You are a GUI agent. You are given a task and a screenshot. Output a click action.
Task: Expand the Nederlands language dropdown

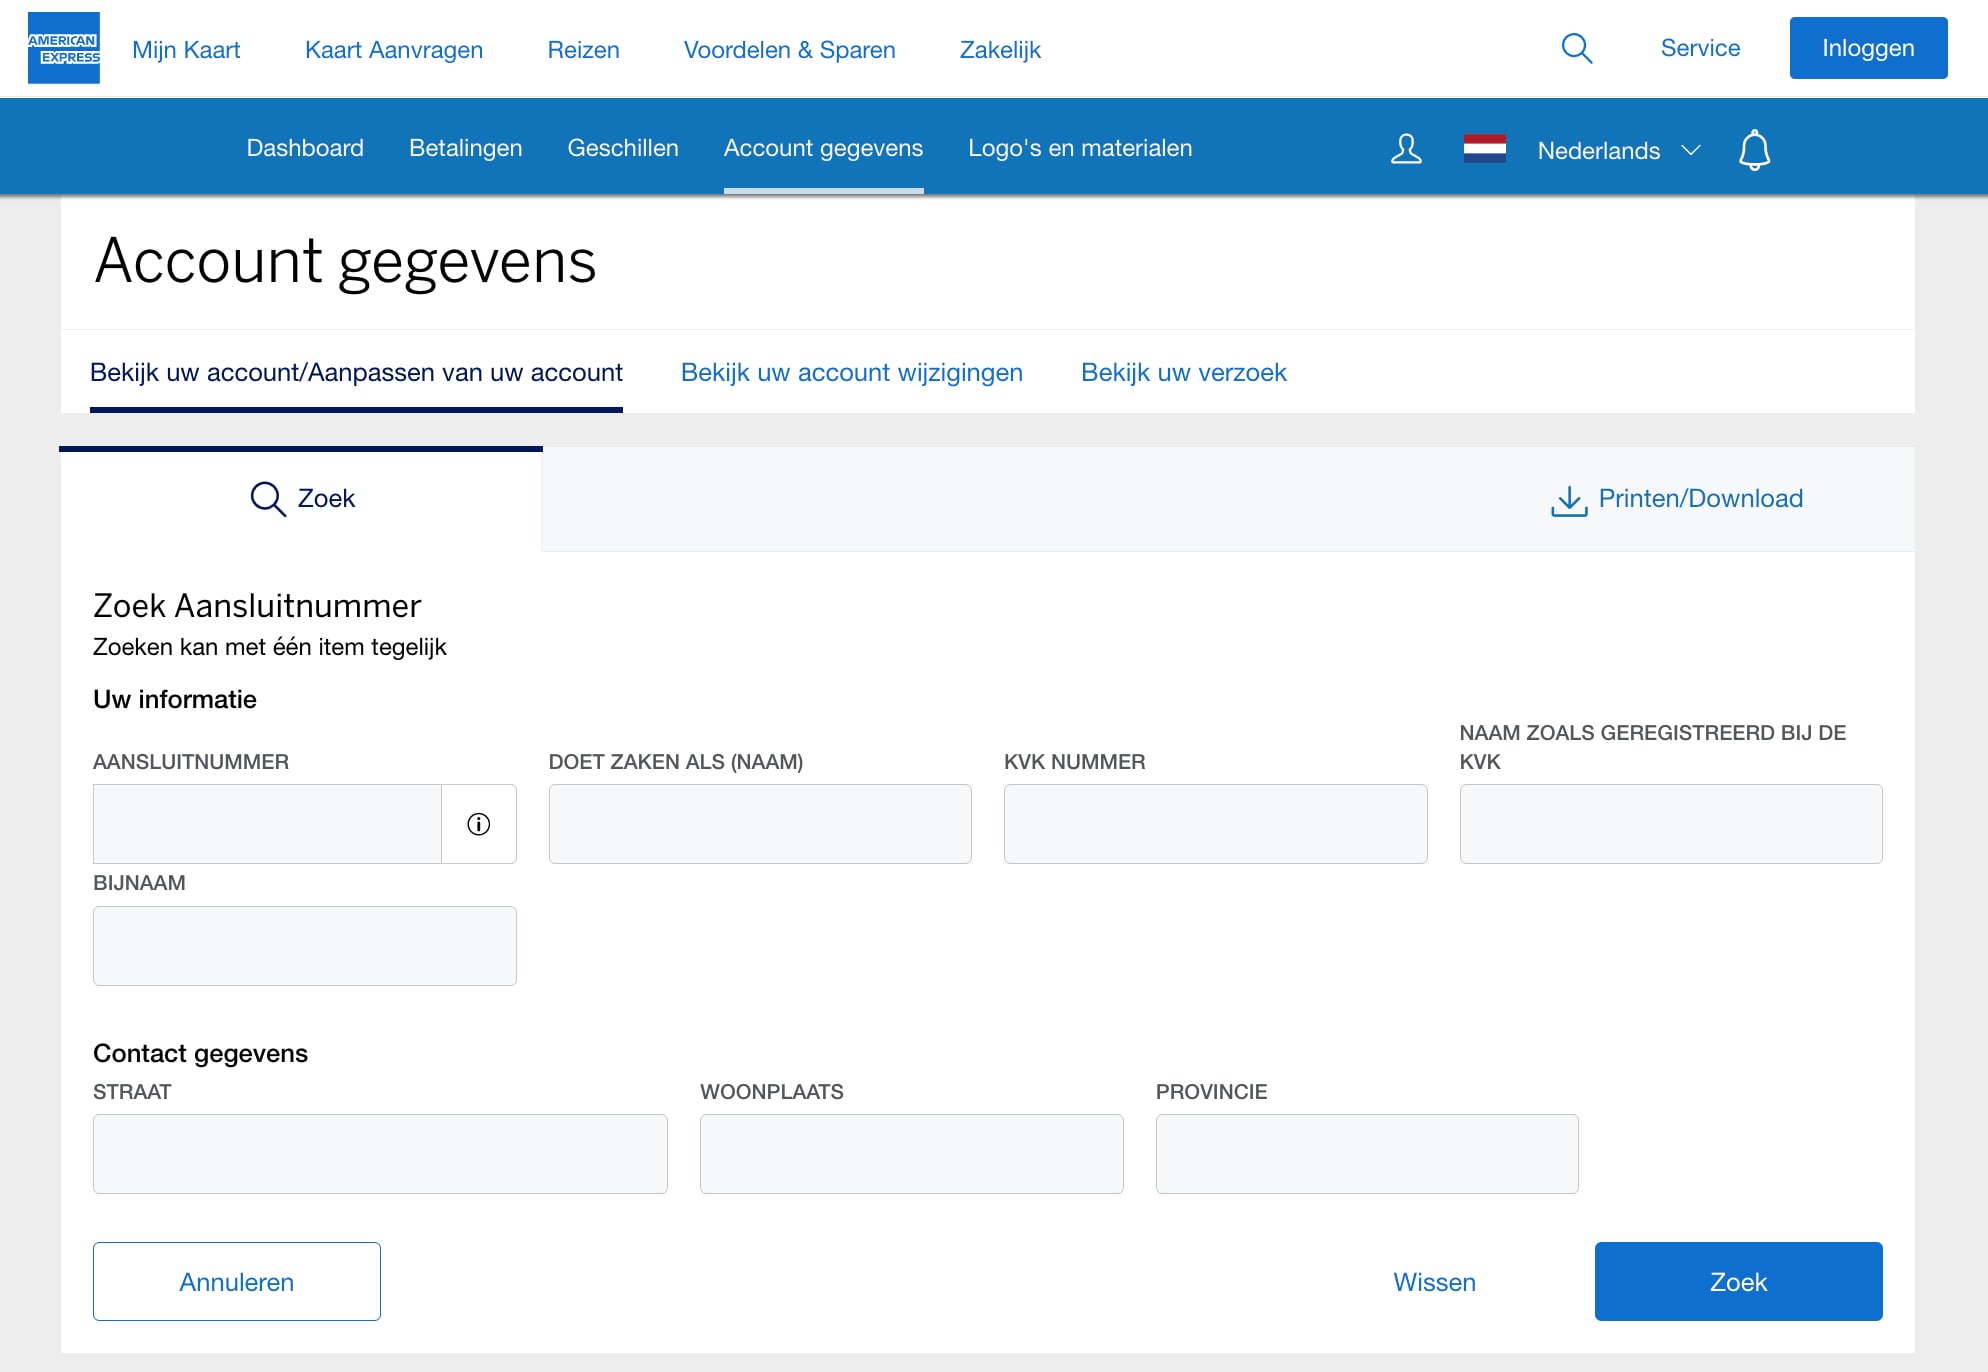tap(1616, 150)
